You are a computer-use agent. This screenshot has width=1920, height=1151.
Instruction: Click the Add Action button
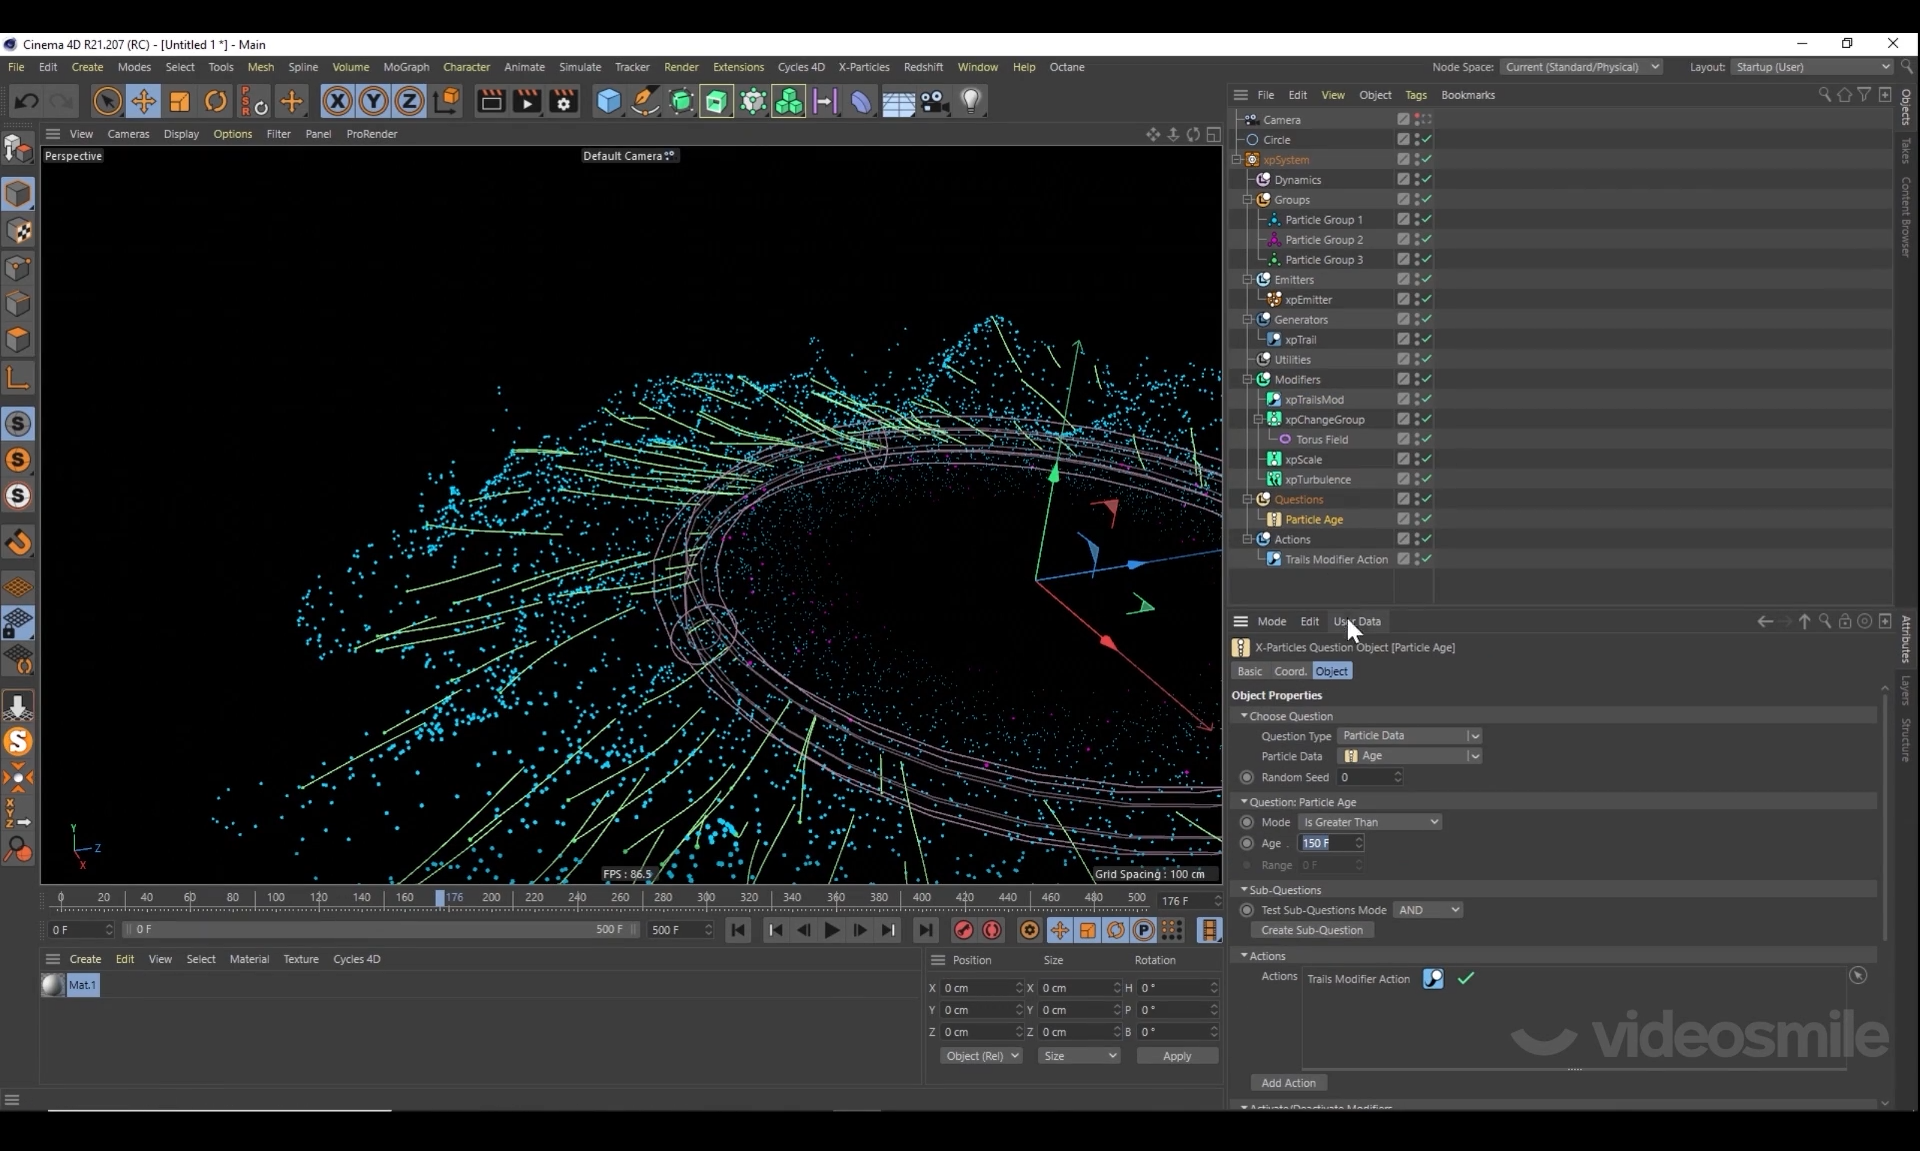1288,1083
